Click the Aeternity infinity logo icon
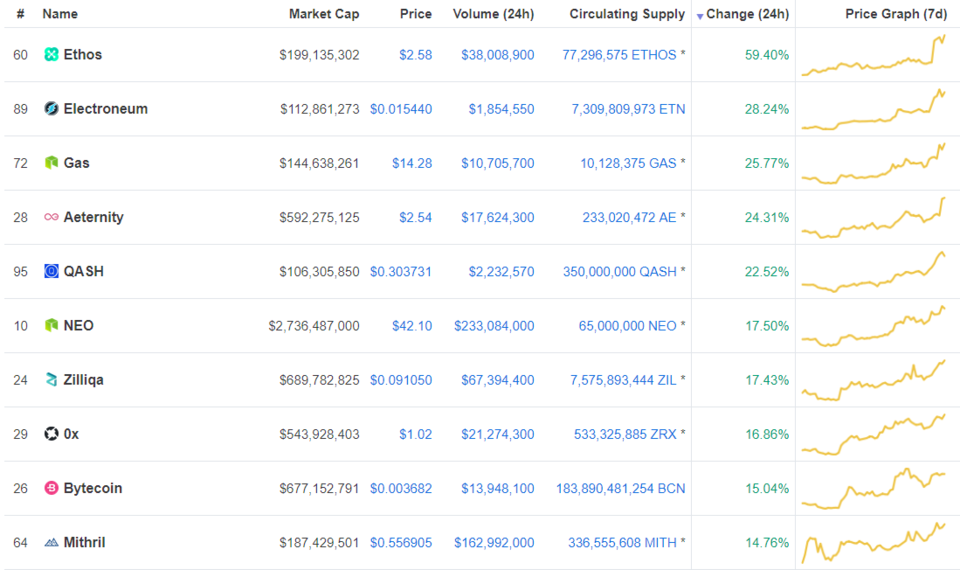Viewport: 960px width, 570px height. click(51, 217)
